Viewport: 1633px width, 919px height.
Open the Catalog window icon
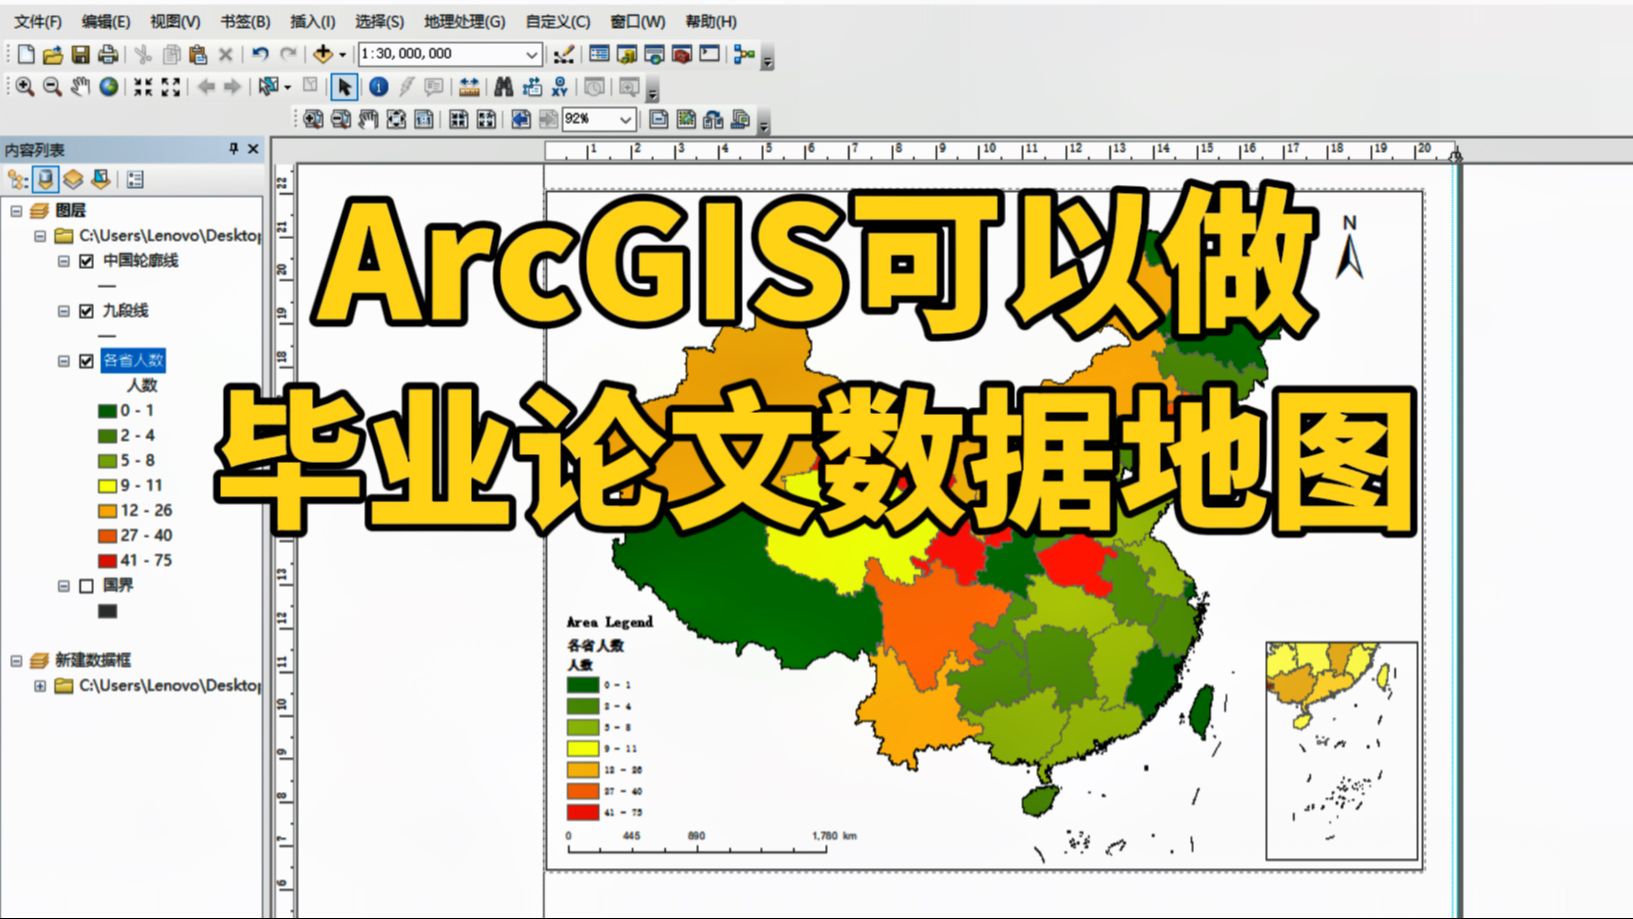click(x=627, y=54)
